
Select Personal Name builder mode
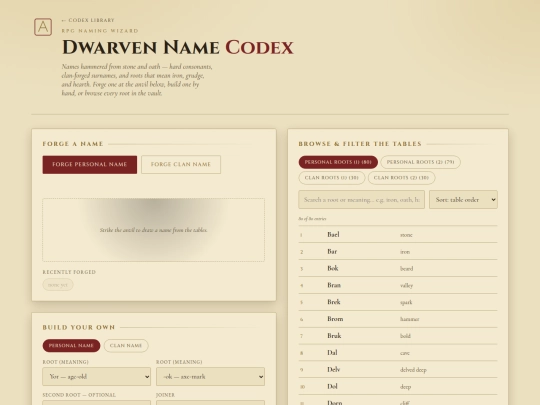coord(71,345)
